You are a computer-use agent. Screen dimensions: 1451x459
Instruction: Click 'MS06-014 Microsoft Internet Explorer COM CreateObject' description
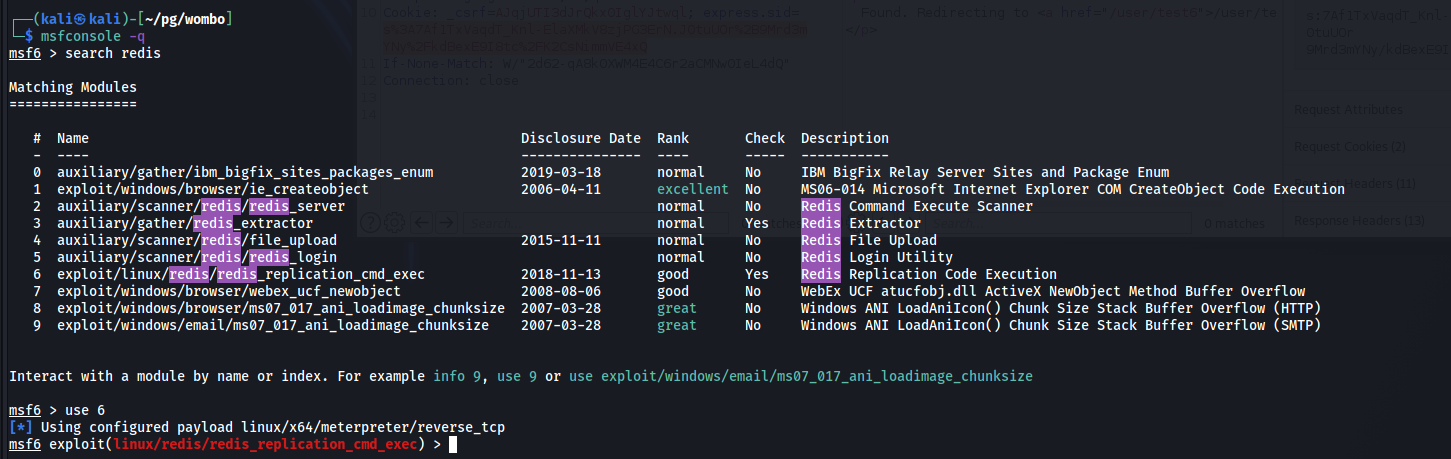(x=1073, y=189)
